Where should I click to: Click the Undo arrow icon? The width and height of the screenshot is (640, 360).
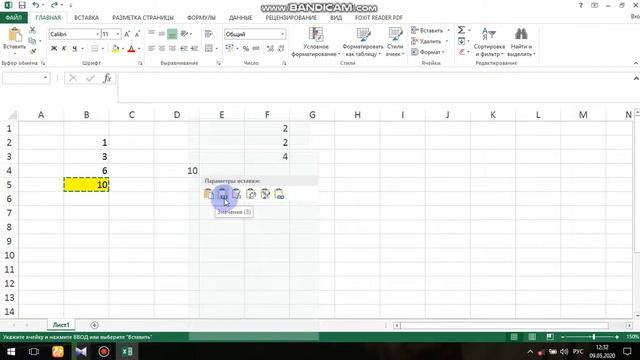(36, 5)
